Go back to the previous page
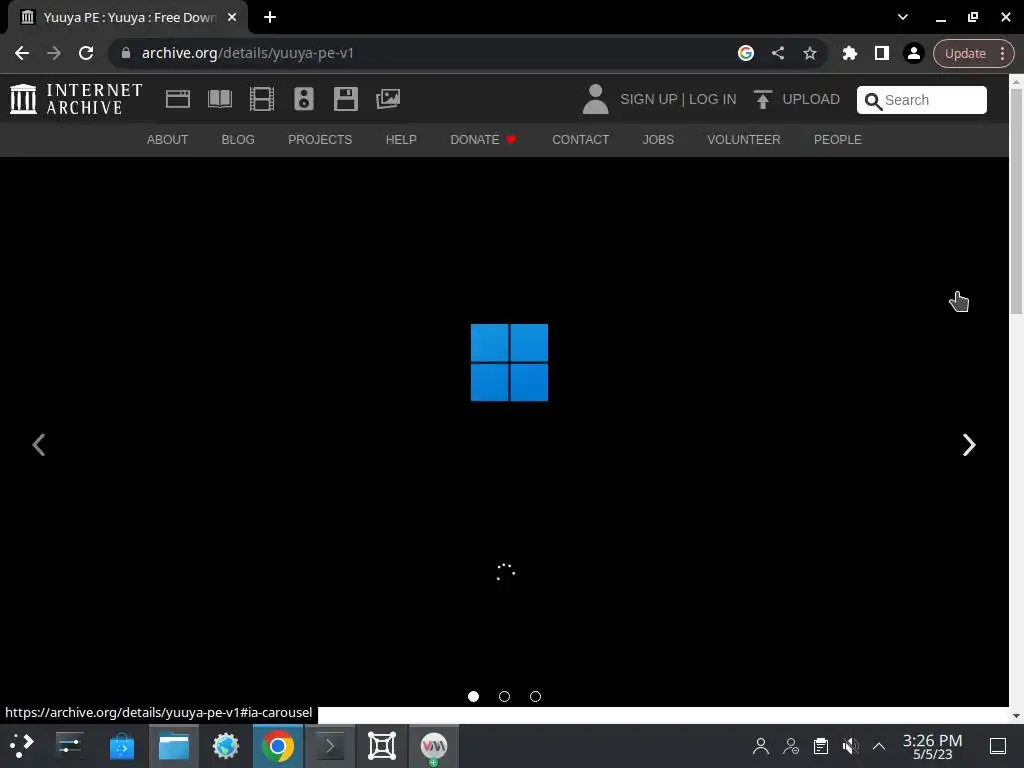This screenshot has width=1024, height=768. [22, 53]
